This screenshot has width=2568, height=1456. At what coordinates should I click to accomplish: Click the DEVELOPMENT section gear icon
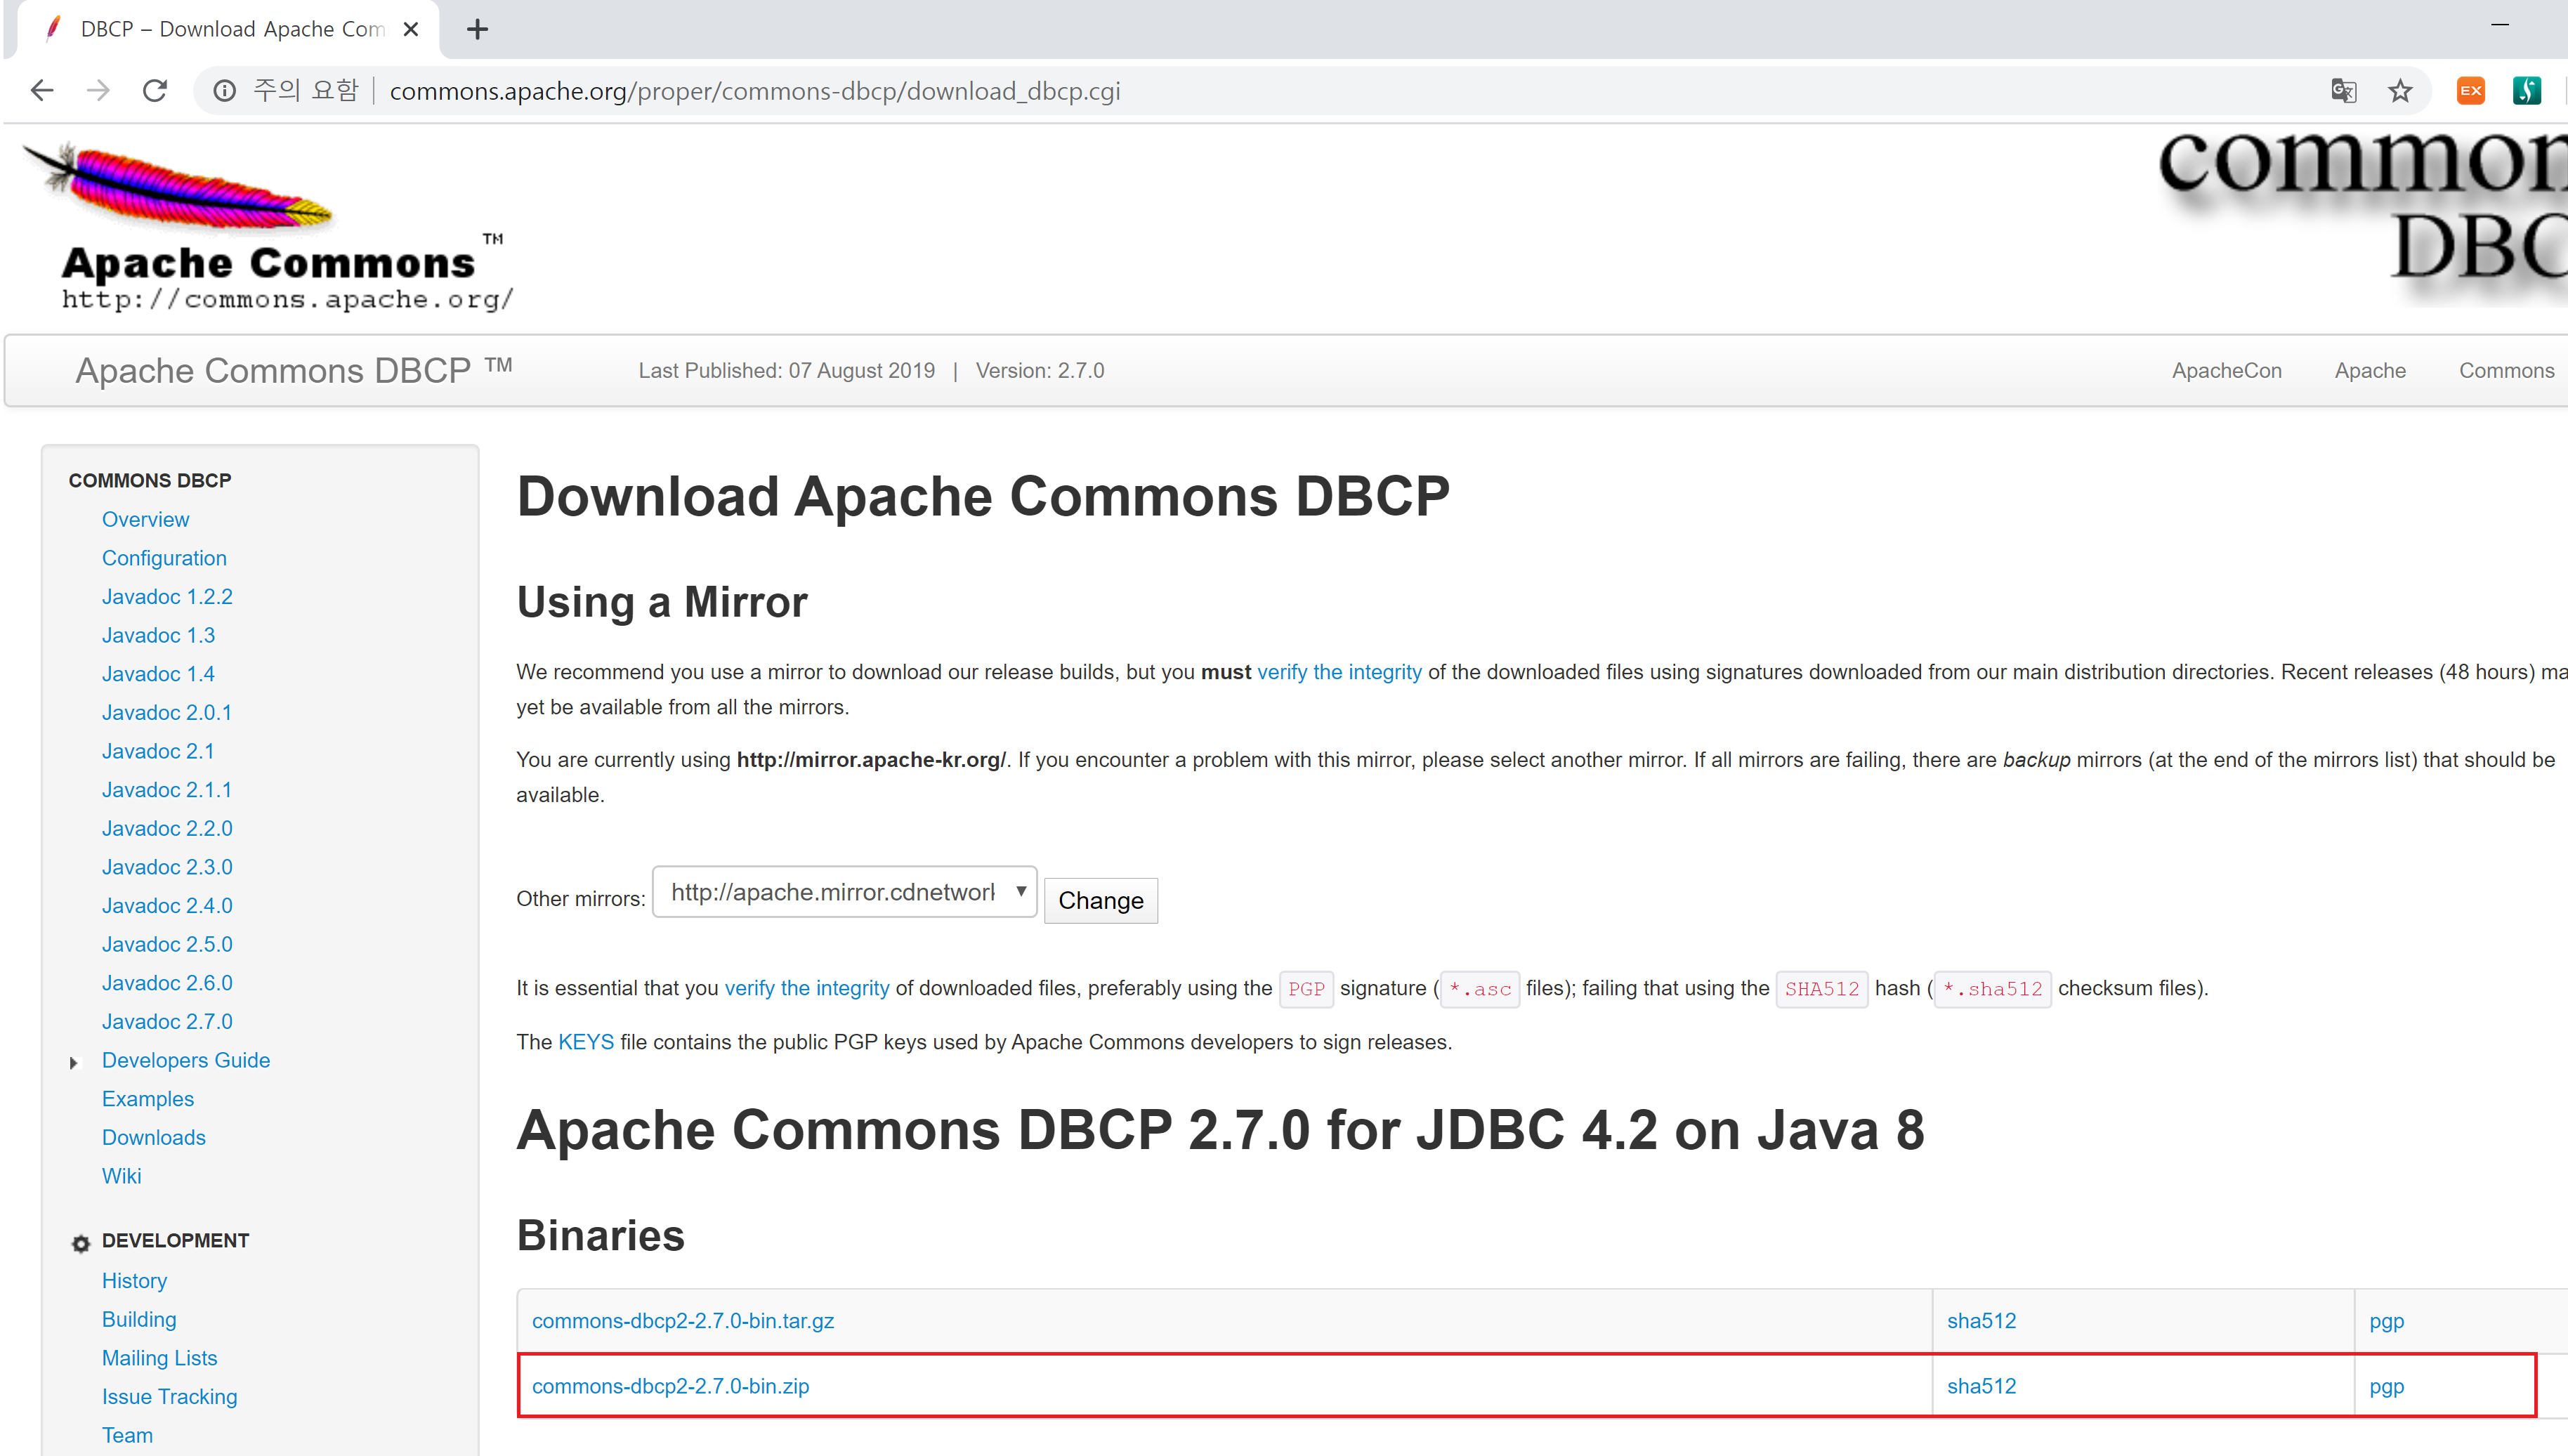[x=81, y=1243]
